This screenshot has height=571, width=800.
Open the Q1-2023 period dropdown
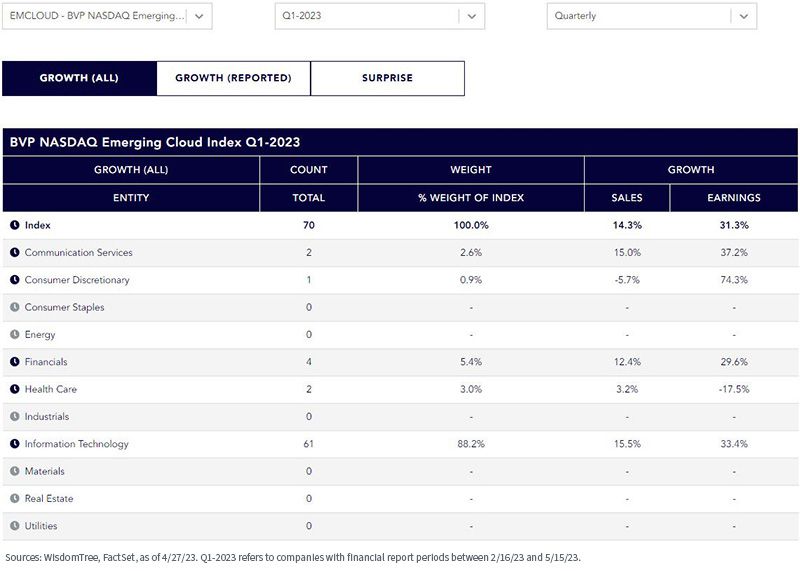coord(380,16)
